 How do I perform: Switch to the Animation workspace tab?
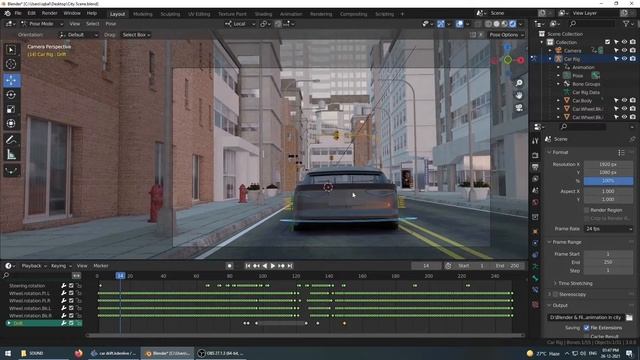291,14
